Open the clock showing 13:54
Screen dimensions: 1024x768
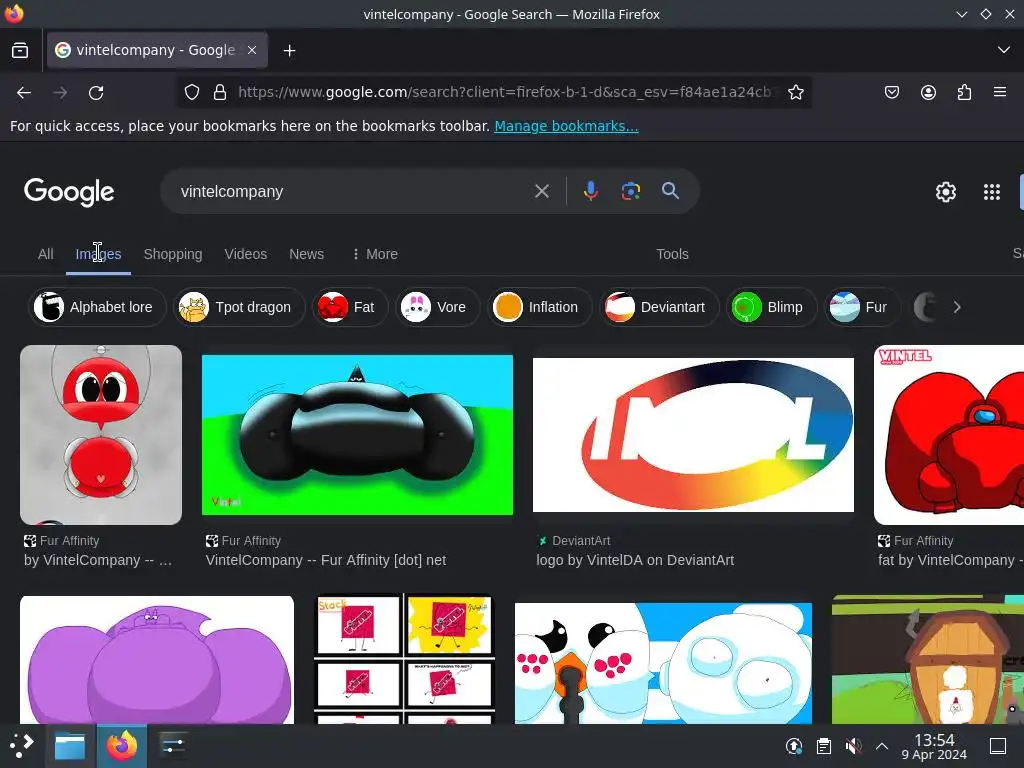tap(934, 746)
